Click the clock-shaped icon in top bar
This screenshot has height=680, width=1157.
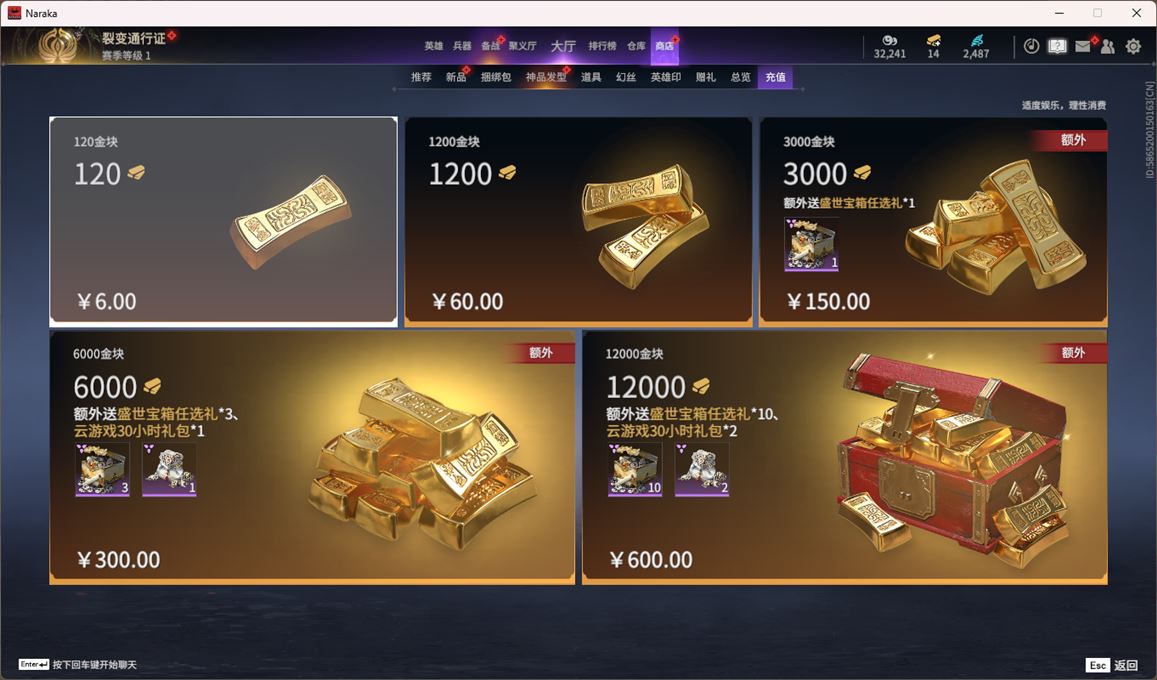[x=1032, y=46]
